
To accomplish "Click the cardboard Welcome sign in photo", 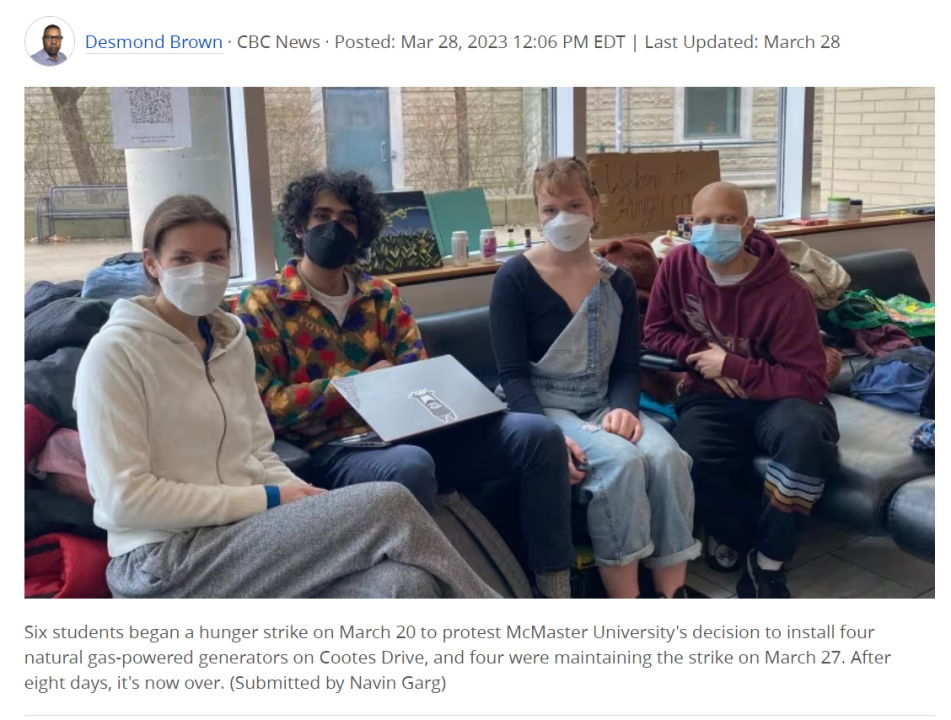I will (x=654, y=192).
